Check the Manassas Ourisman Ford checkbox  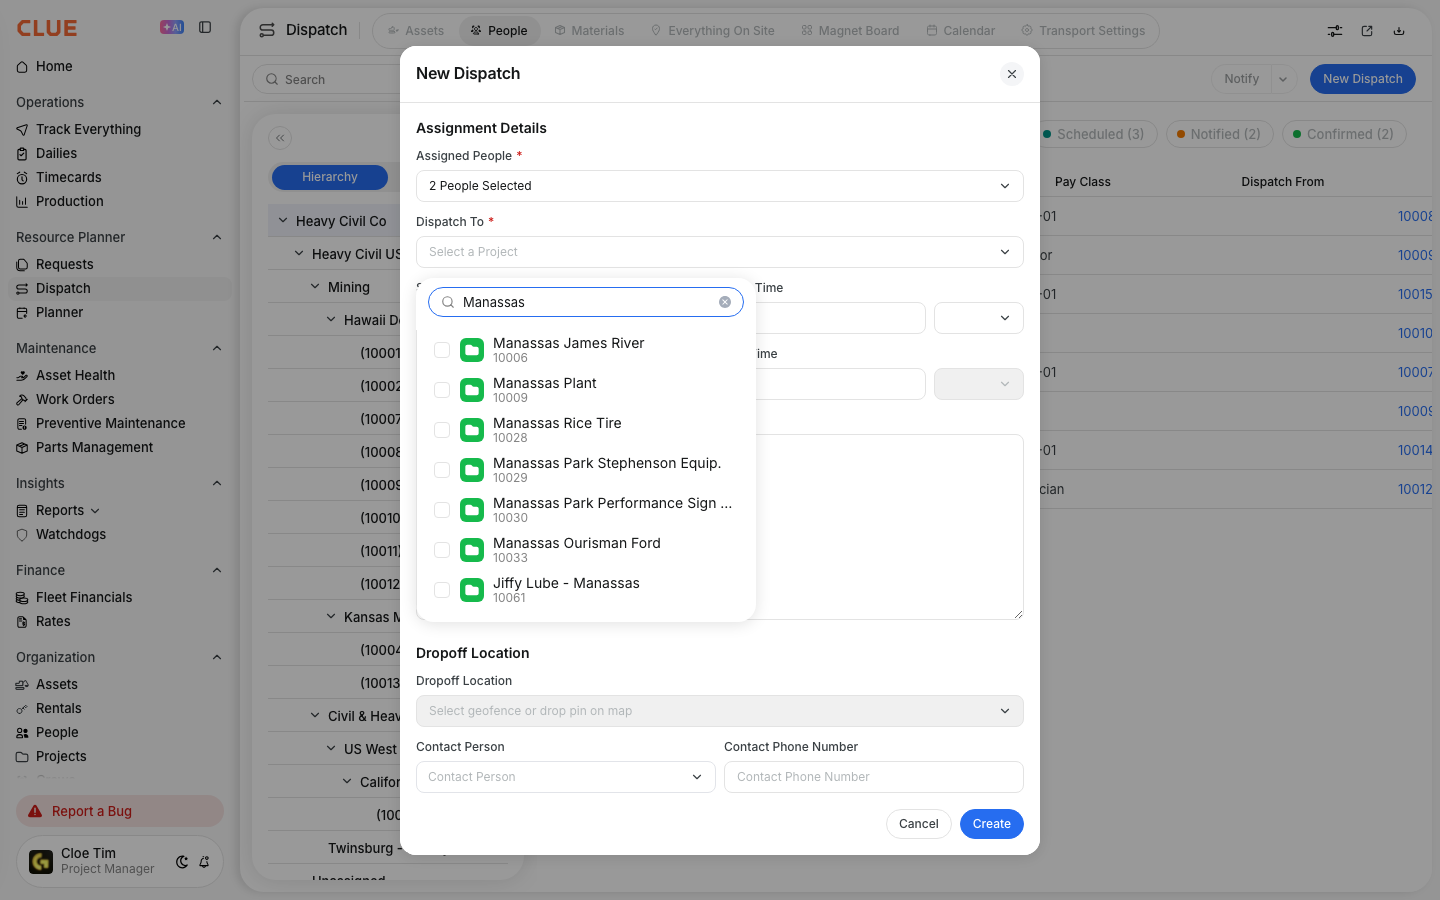click(442, 550)
